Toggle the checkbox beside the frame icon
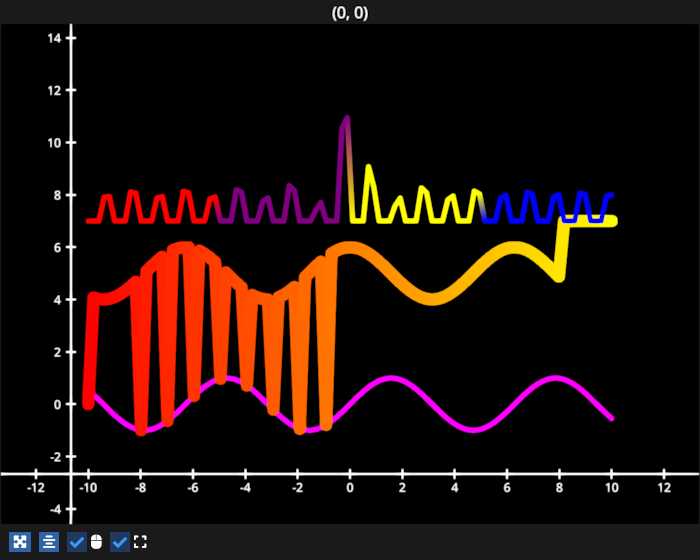Screen dimensions: 700x560 [119, 542]
